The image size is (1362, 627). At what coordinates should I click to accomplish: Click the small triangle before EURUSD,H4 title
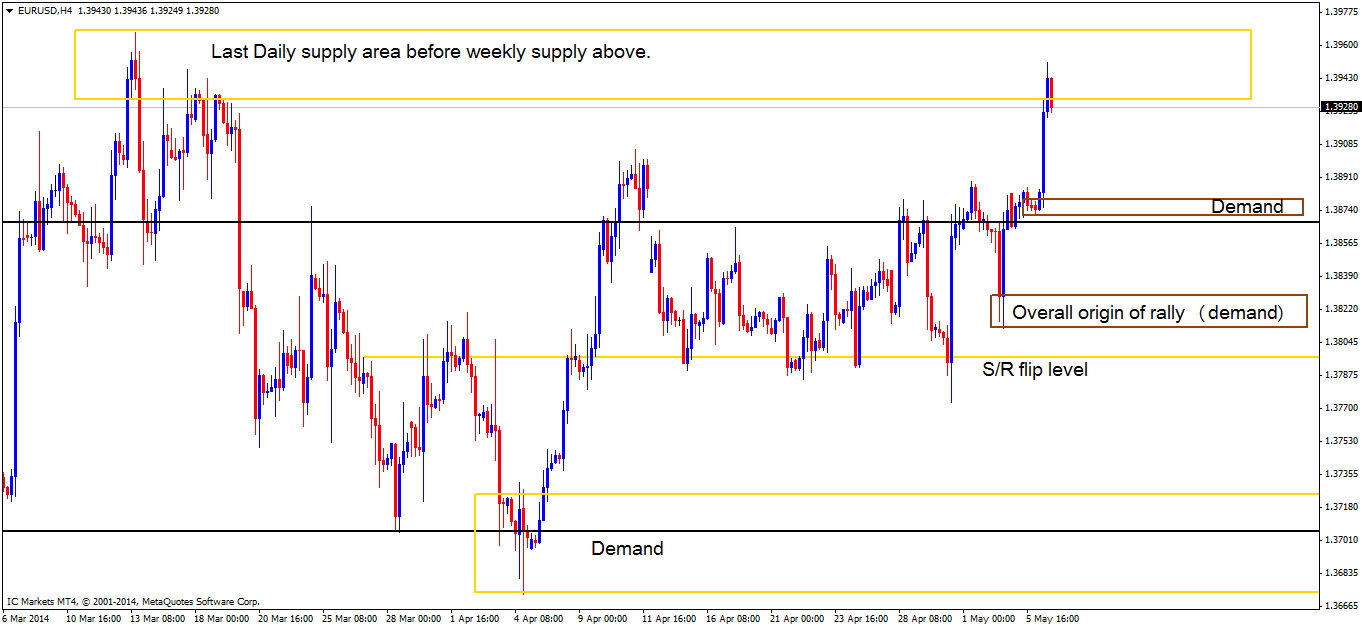tap(9, 9)
